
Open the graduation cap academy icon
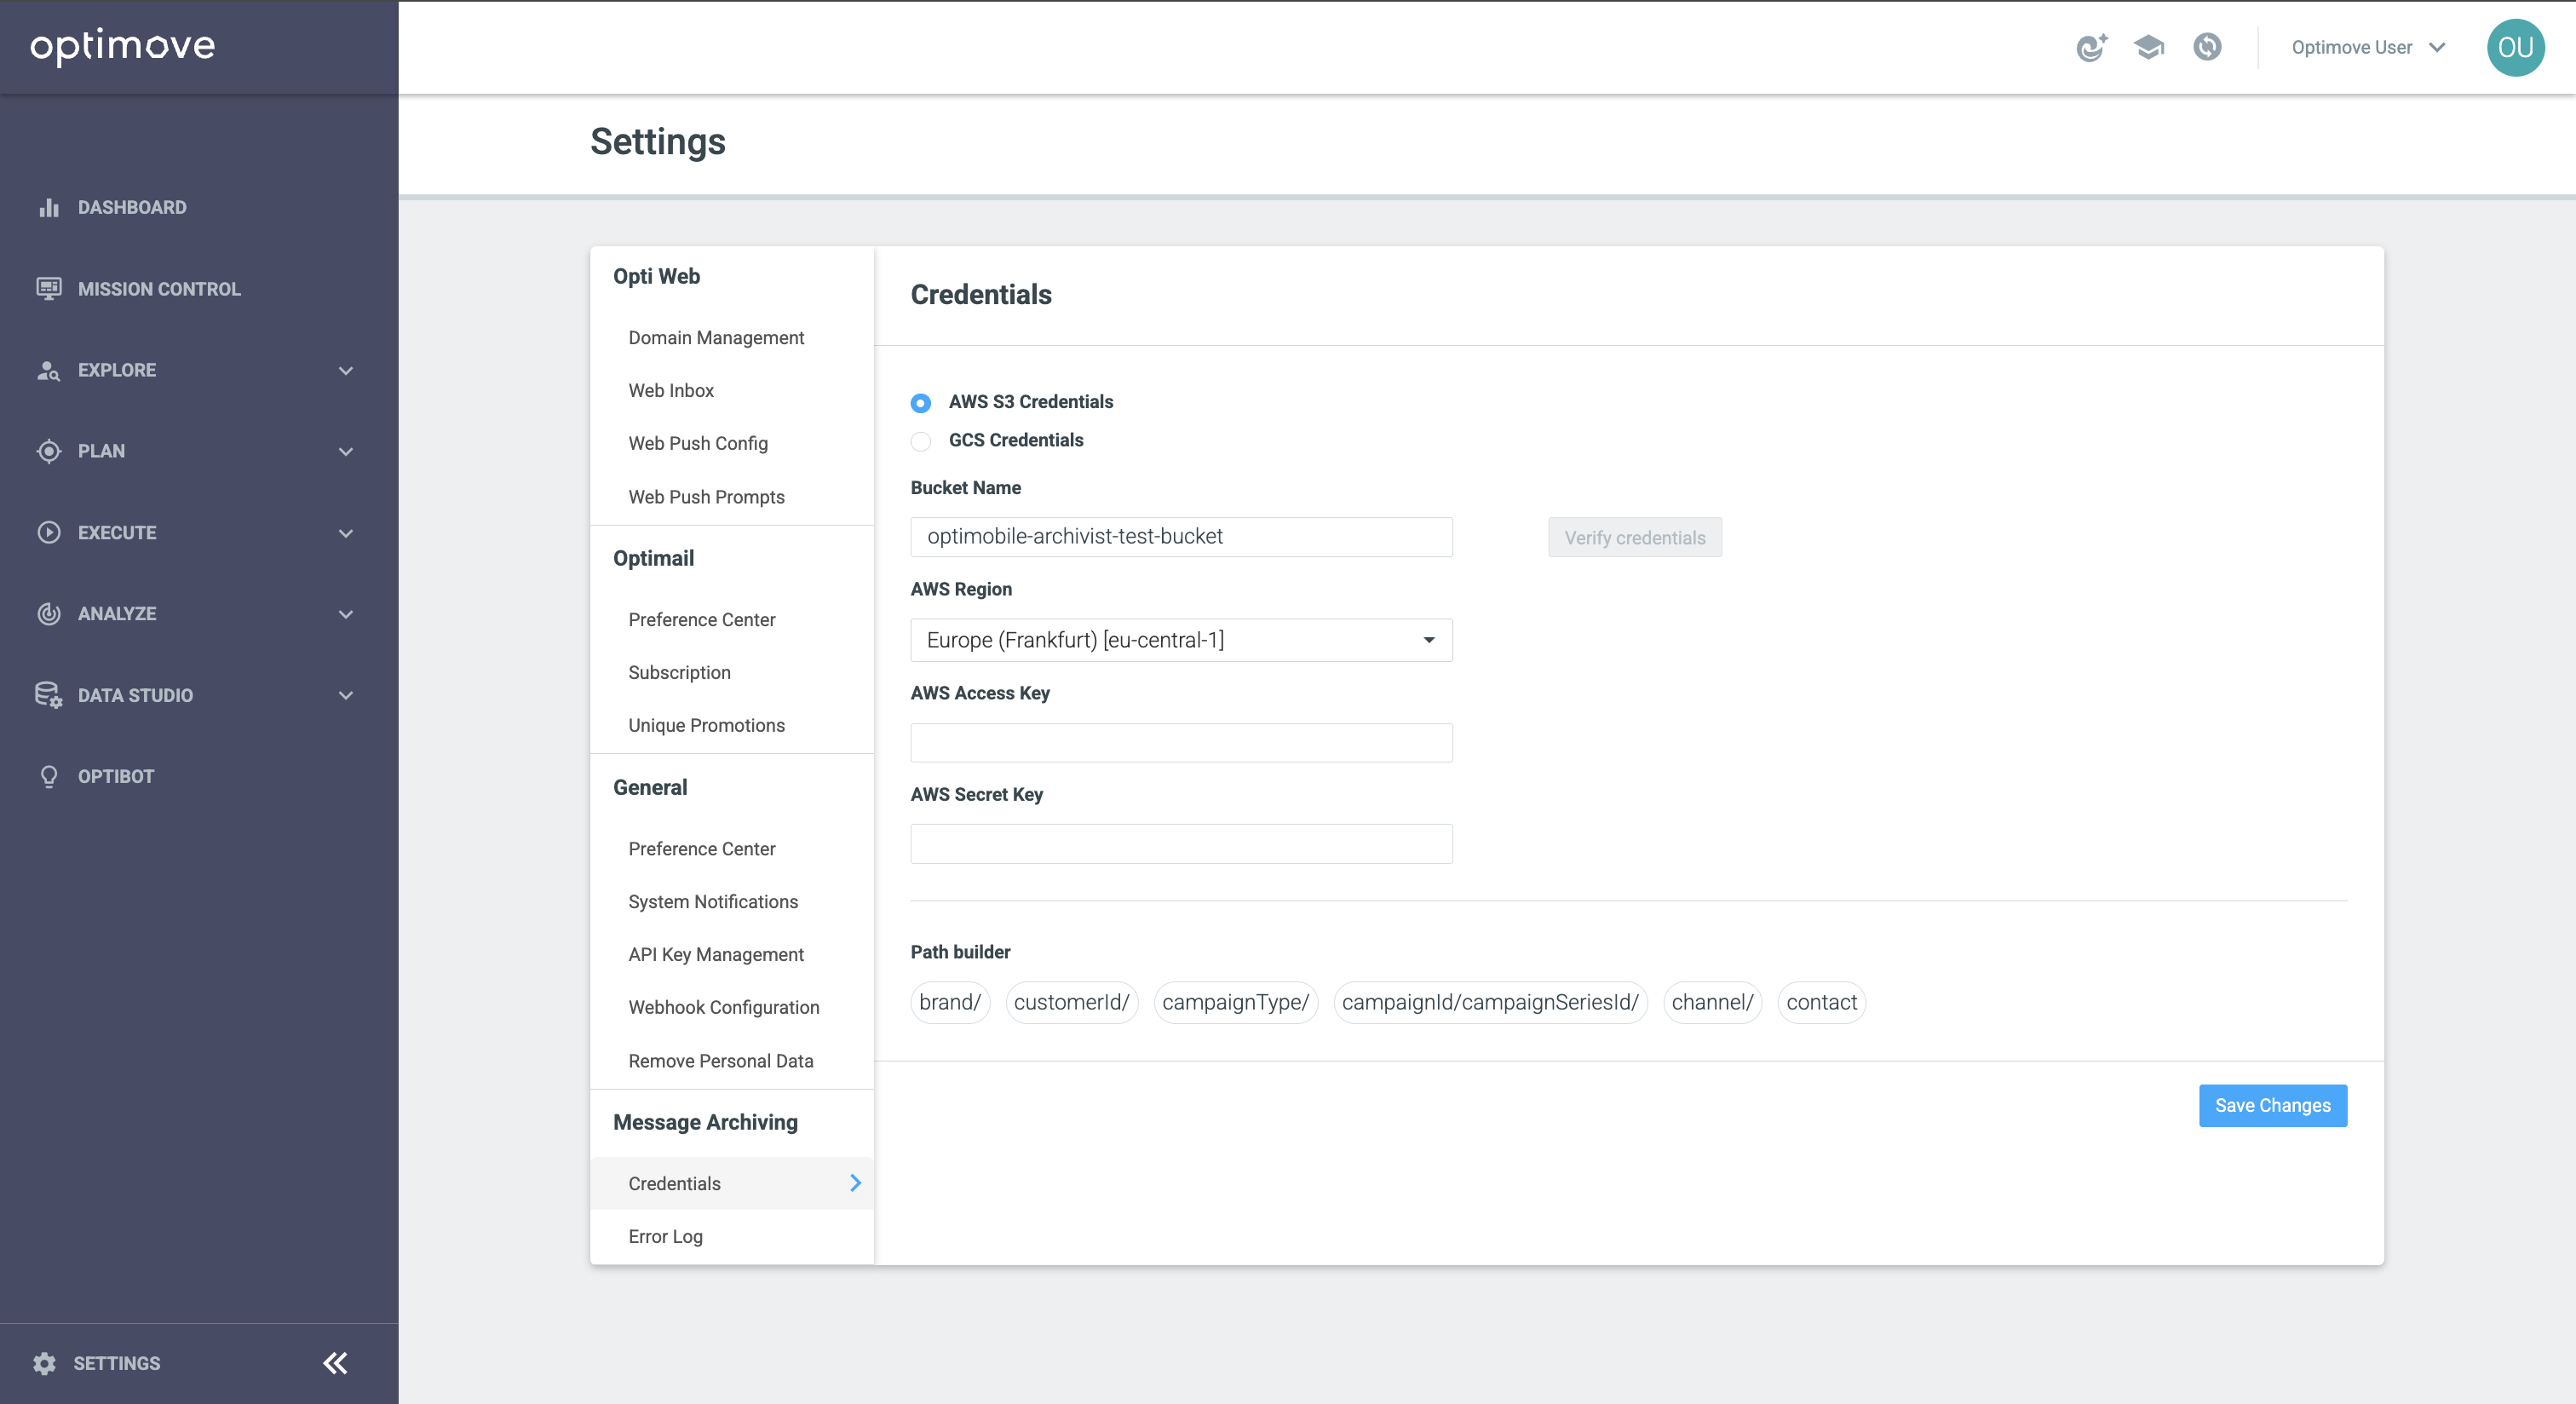[2148, 47]
